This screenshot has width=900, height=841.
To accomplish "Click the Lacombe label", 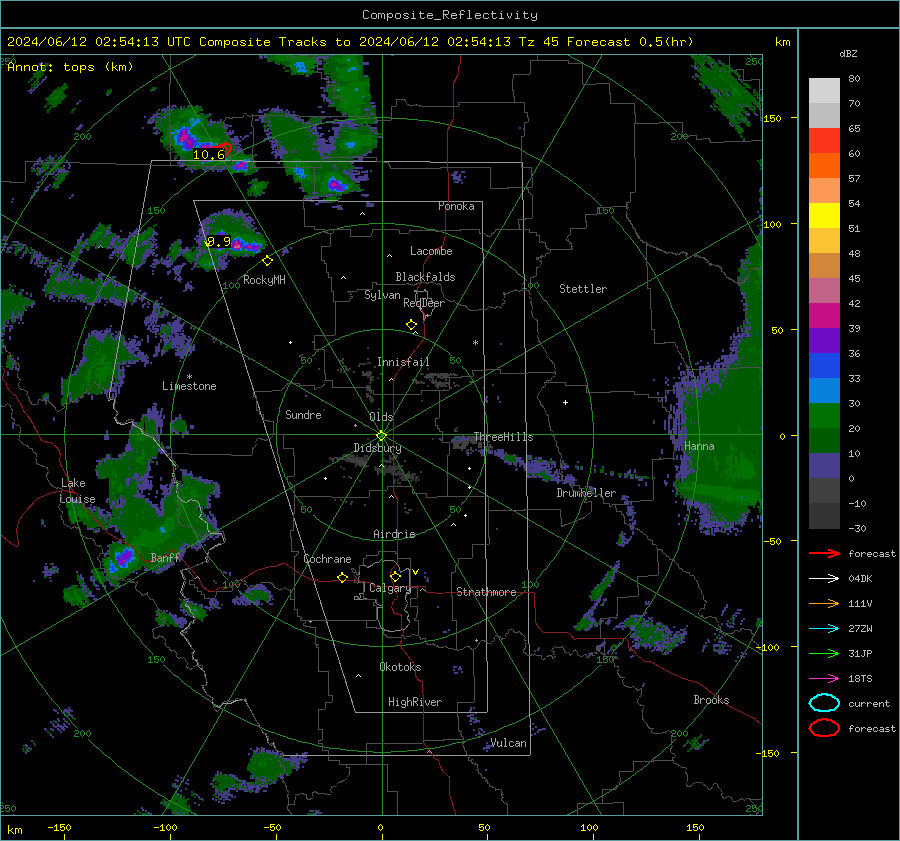I will pos(431,251).
